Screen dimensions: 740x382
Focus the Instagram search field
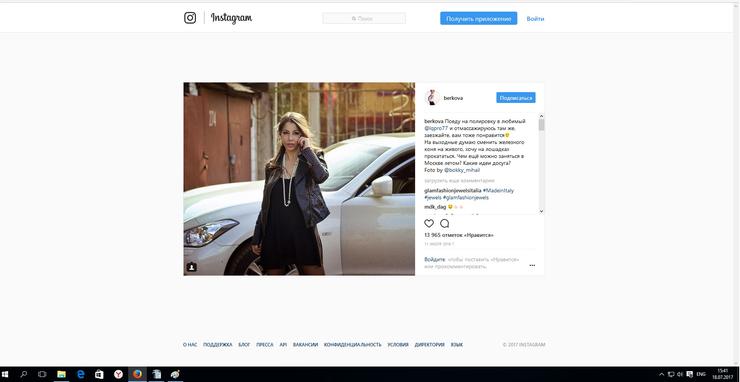(364, 18)
